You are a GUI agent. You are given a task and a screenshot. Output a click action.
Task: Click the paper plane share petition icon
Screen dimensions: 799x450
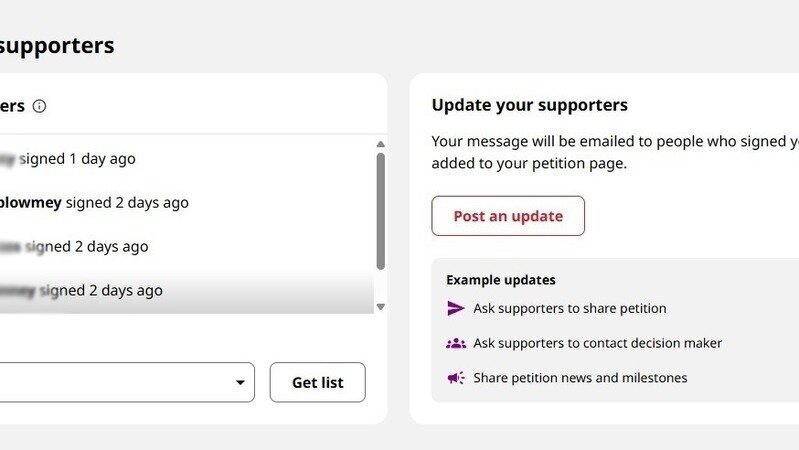456,308
